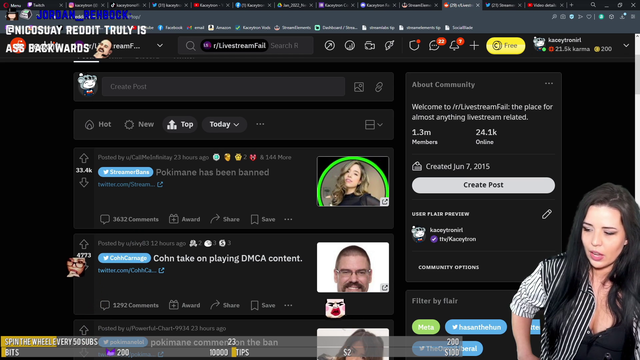View 3632 Comments on Pokimane post
Image resolution: width=640 pixels, height=360 pixels.
click(129, 219)
